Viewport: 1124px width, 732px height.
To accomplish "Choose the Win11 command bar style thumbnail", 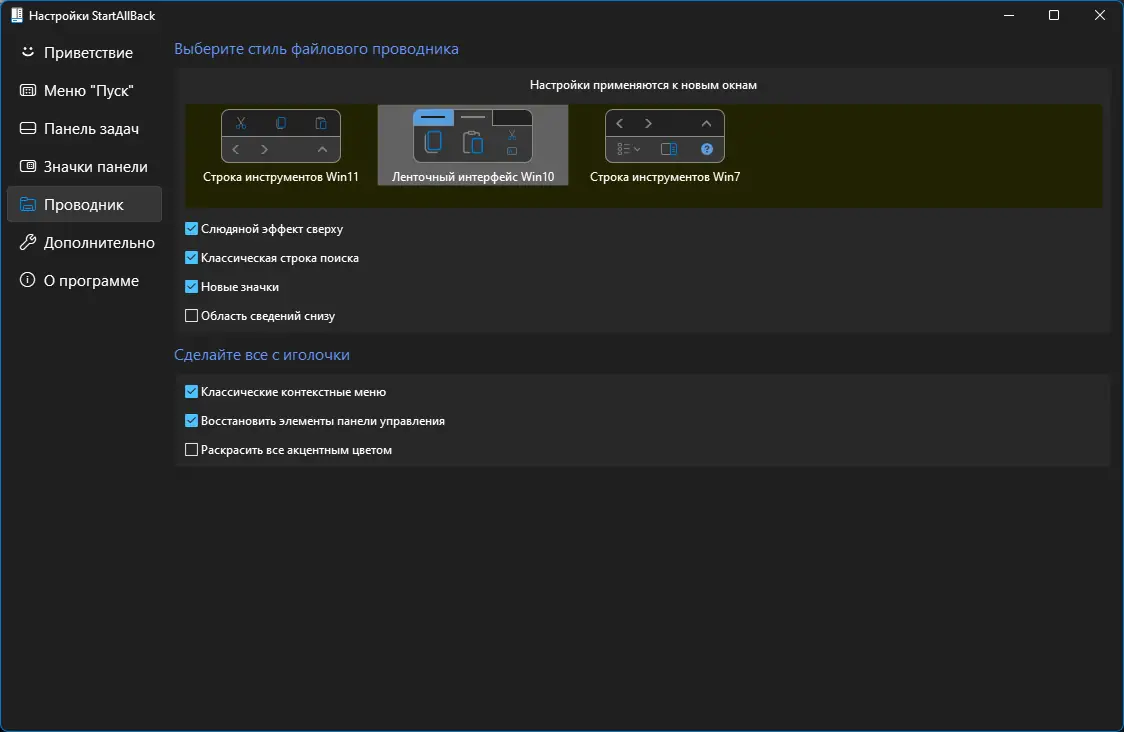I will (280, 136).
